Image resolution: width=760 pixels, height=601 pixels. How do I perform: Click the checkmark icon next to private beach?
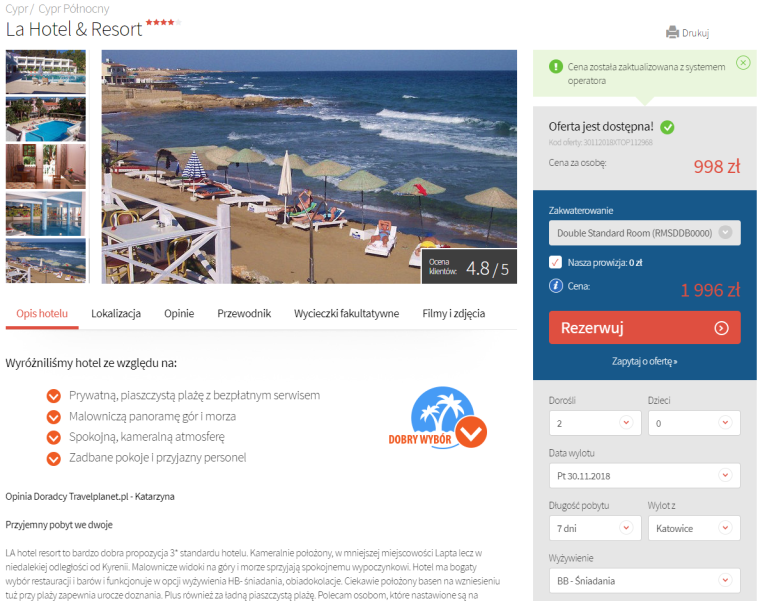point(53,396)
